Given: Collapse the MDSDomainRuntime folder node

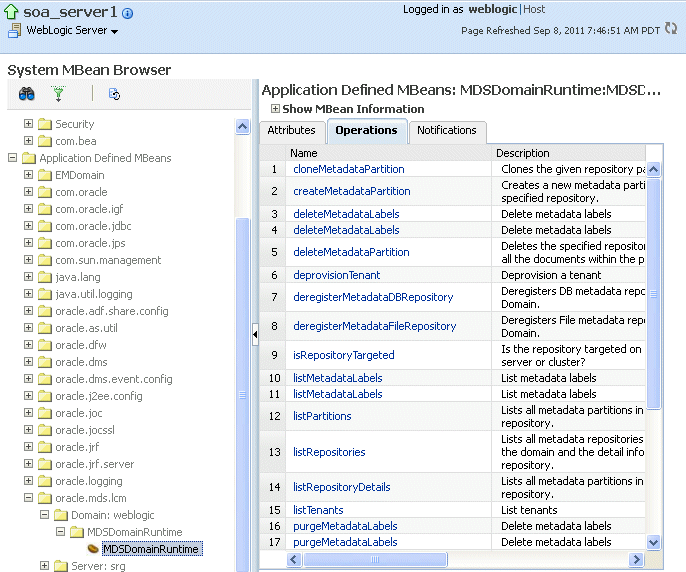Looking at the screenshot, I should coord(60,532).
